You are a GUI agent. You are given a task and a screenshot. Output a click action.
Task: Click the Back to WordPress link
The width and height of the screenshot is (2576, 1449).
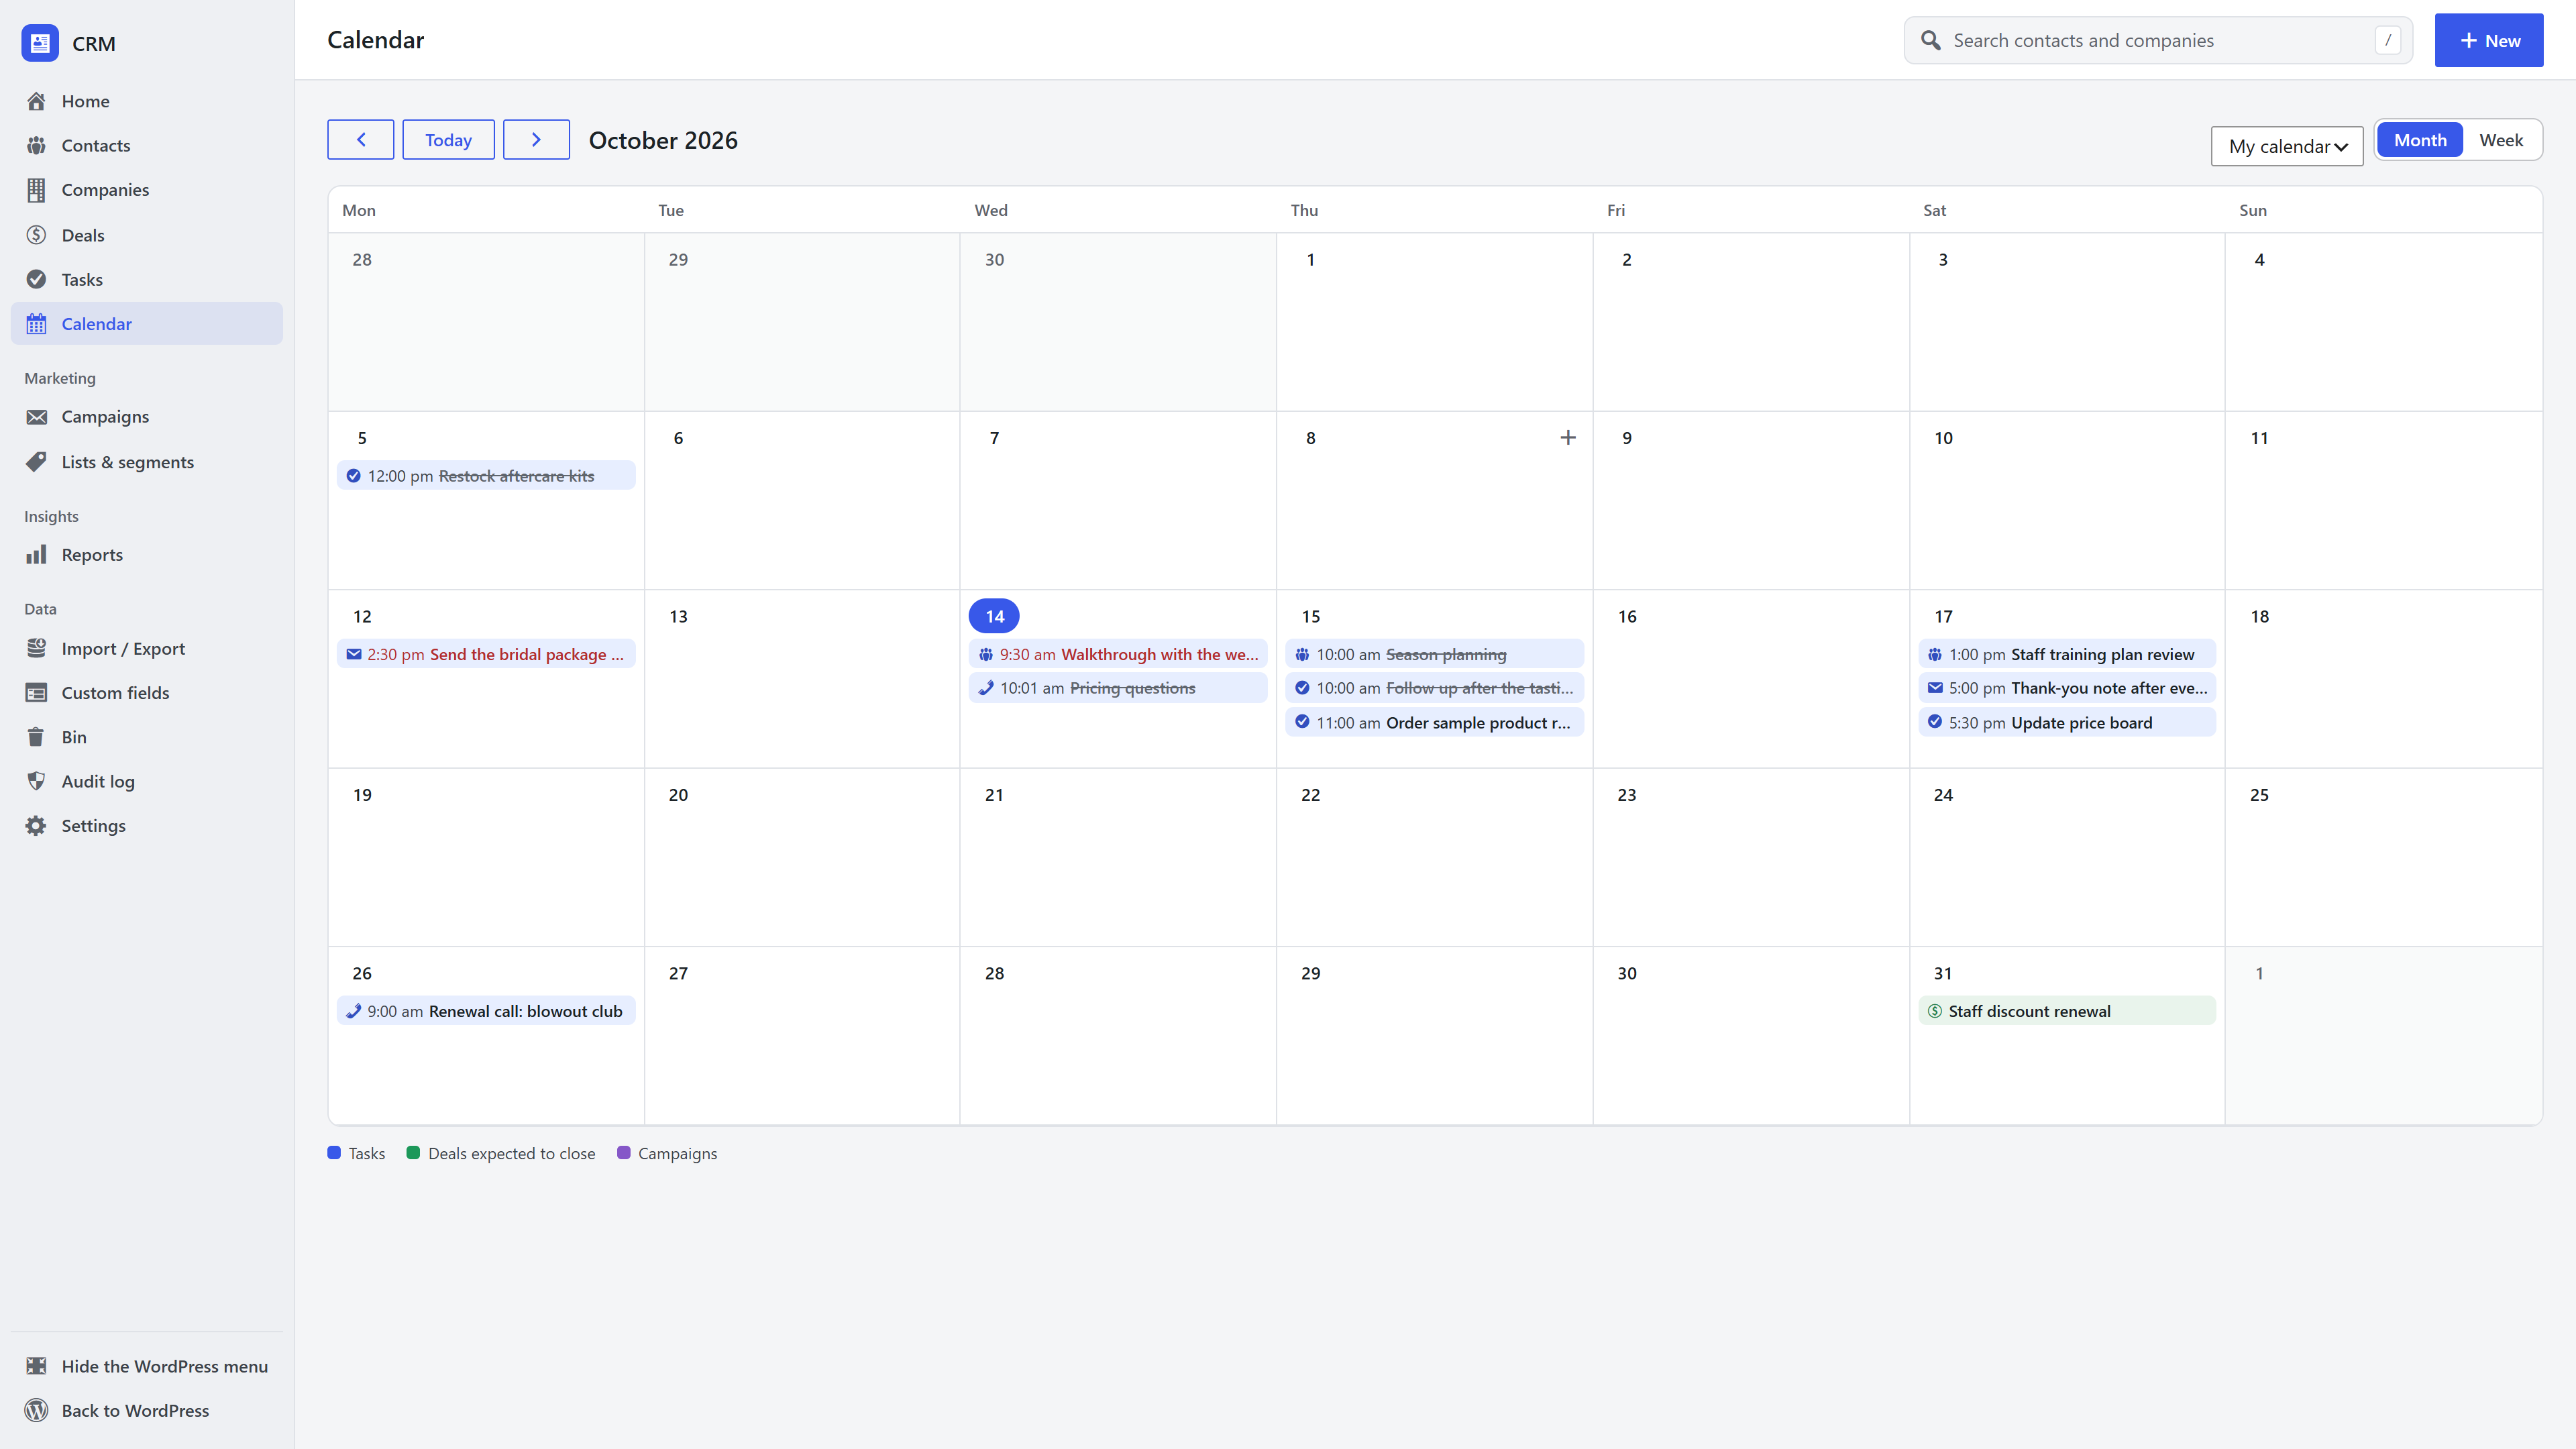pyautogui.click(x=147, y=1410)
